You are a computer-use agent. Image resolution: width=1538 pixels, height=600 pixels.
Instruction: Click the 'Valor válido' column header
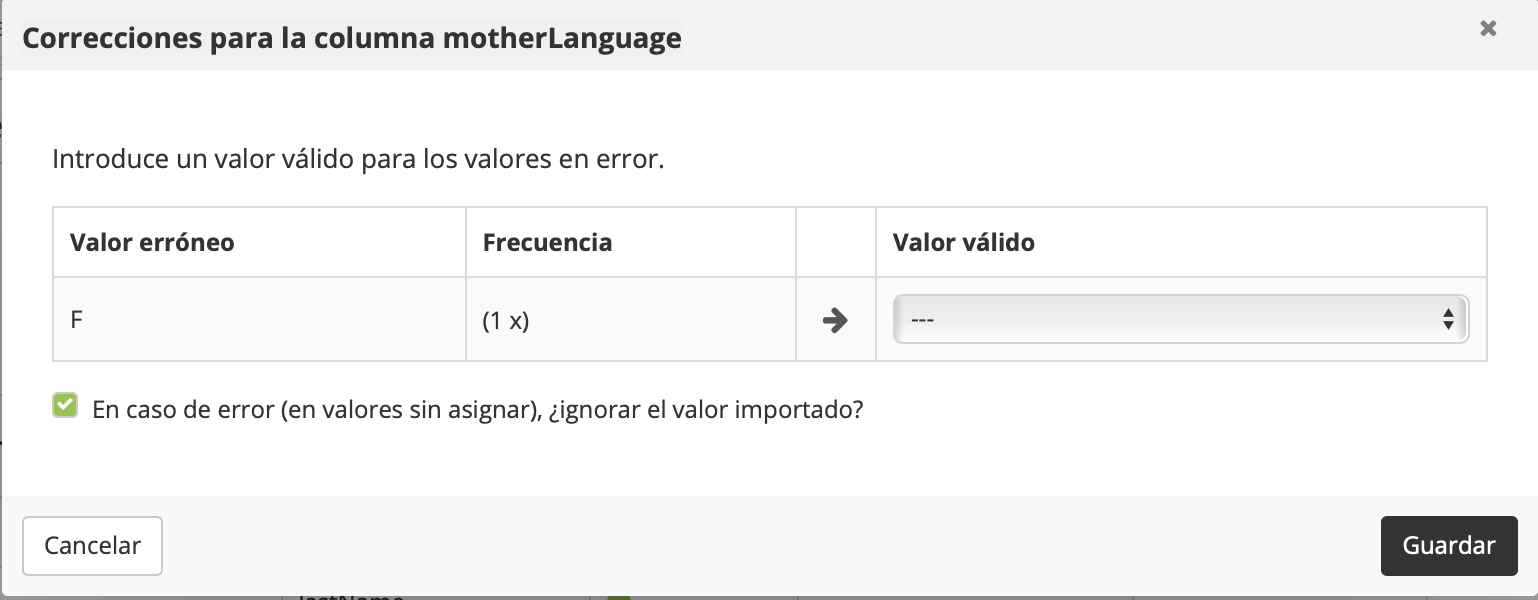tap(963, 243)
